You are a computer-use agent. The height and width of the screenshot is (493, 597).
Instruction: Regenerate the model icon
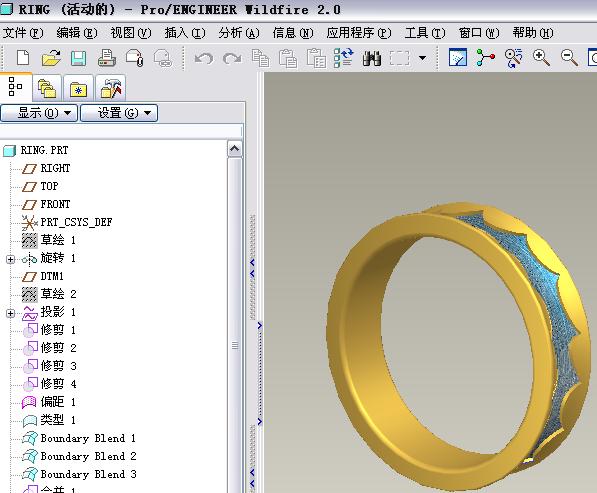[x=343, y=58]
